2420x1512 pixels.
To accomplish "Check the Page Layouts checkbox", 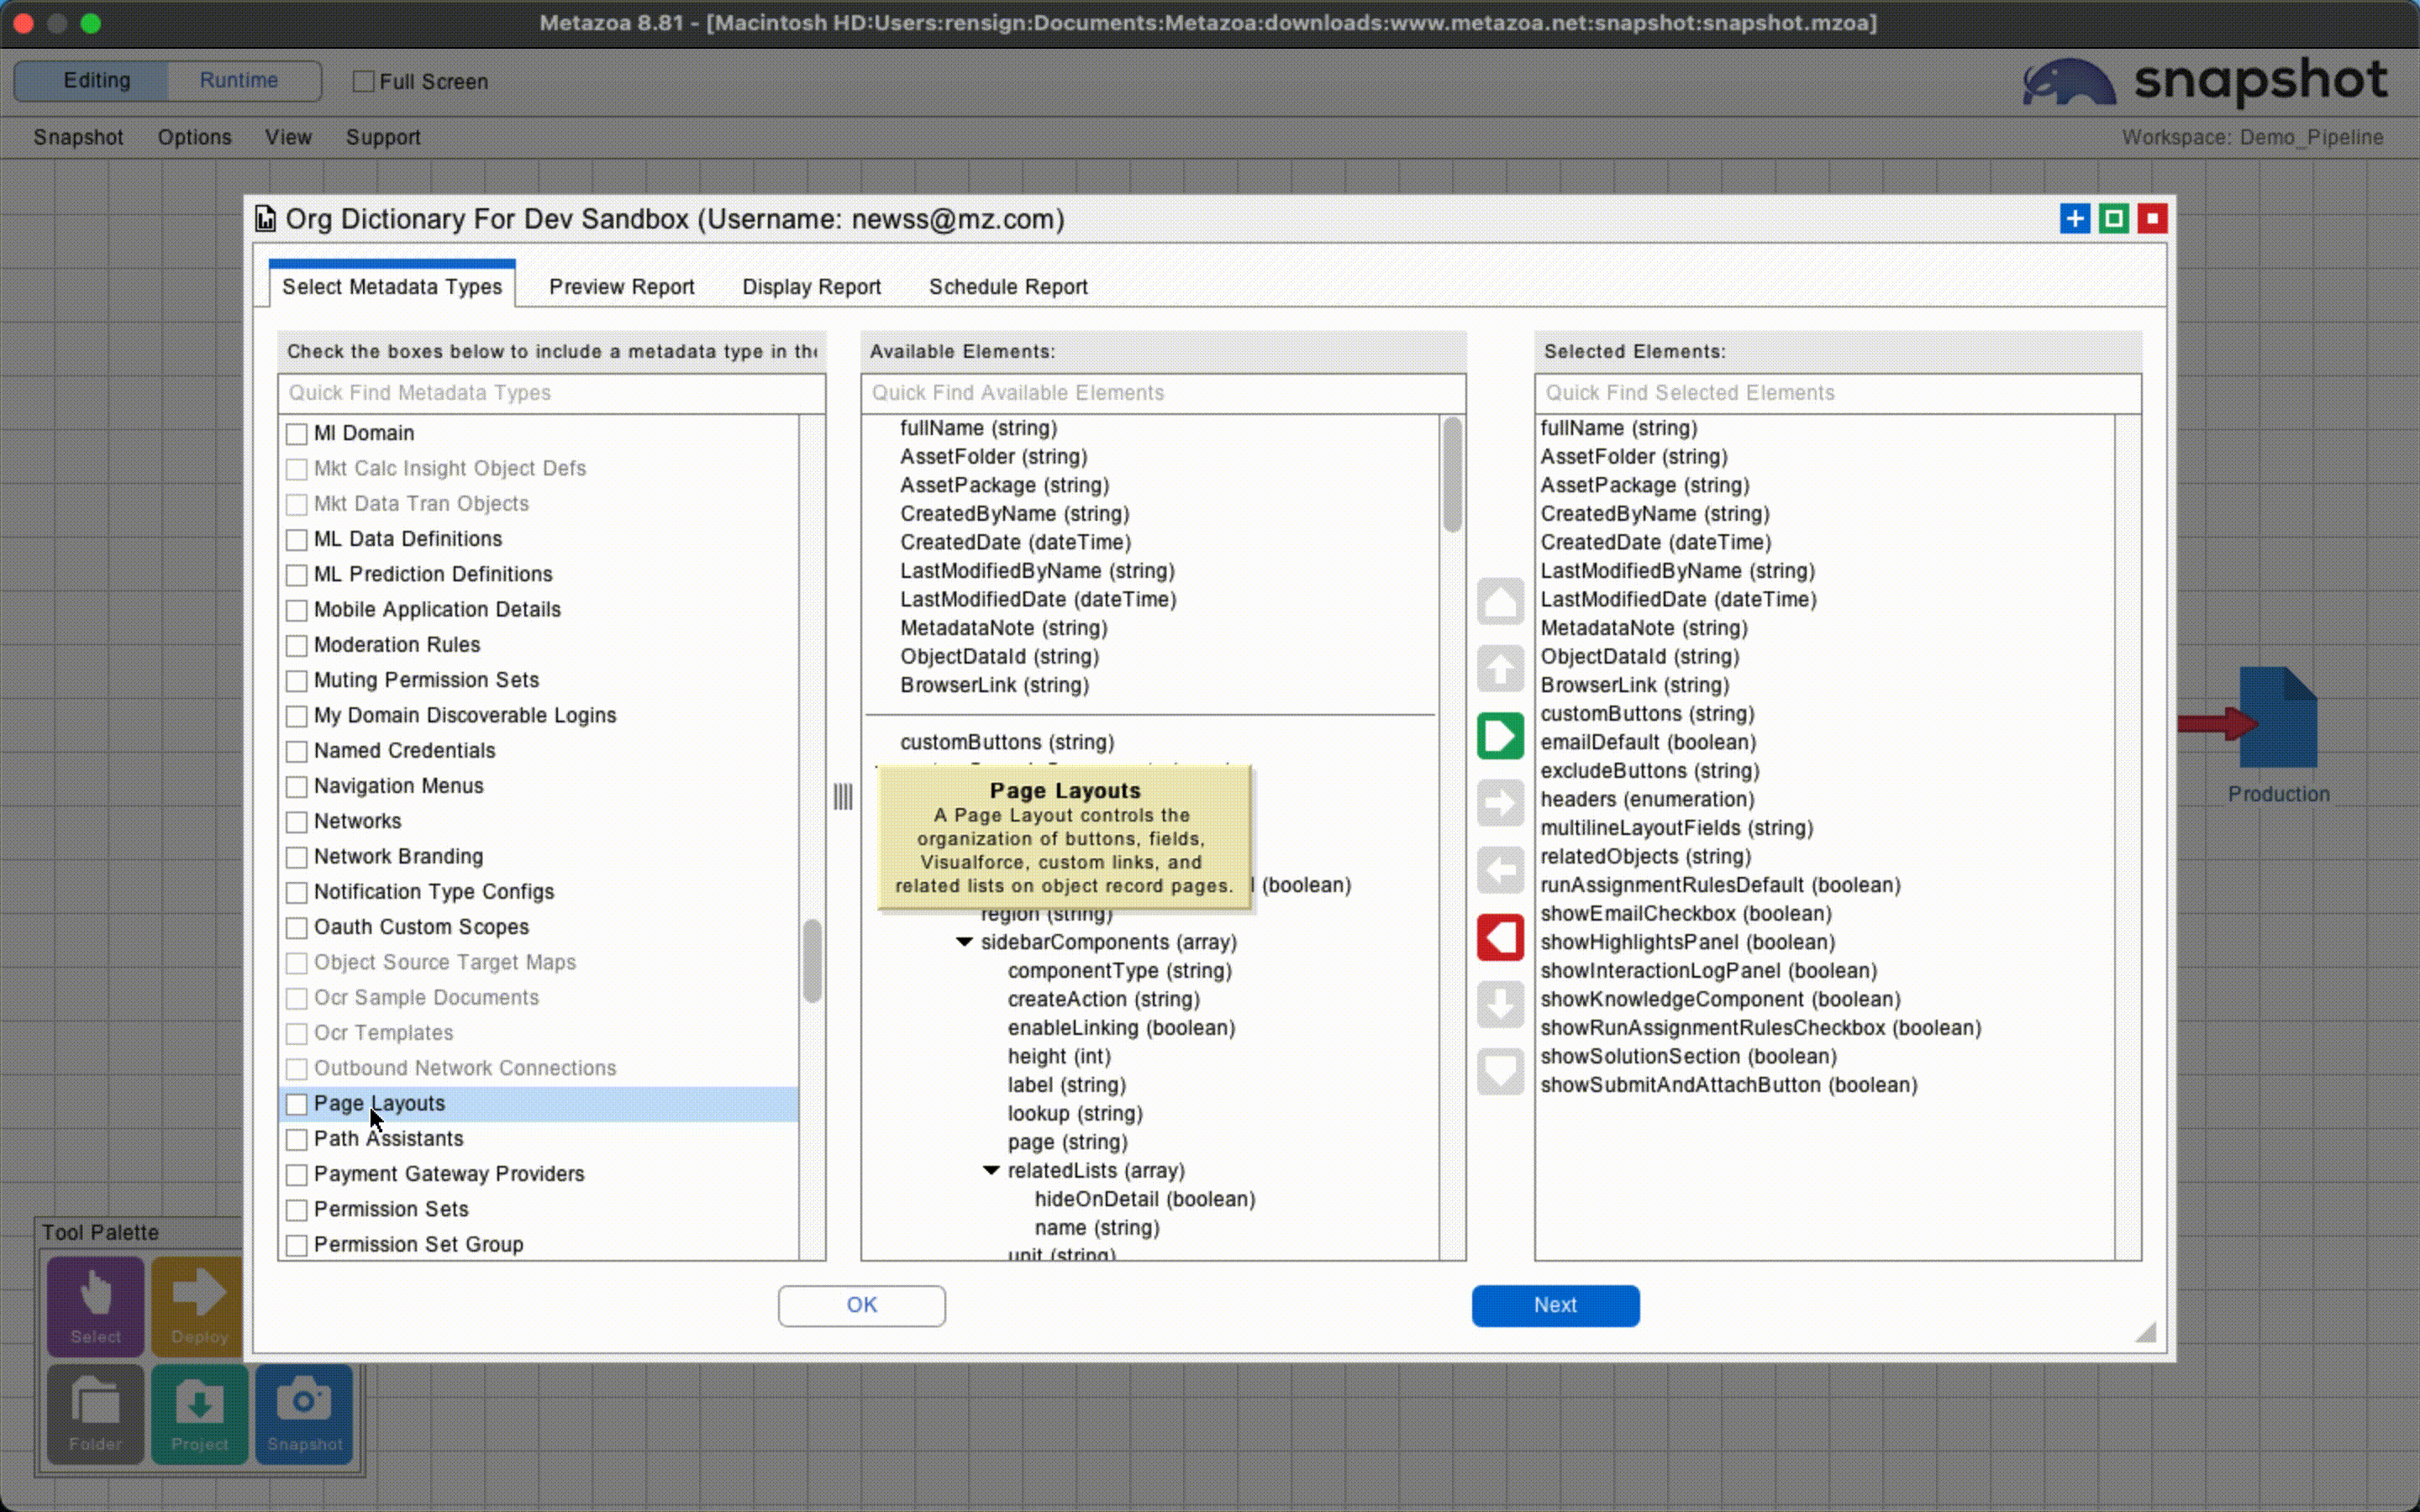I will [297, 1104].
